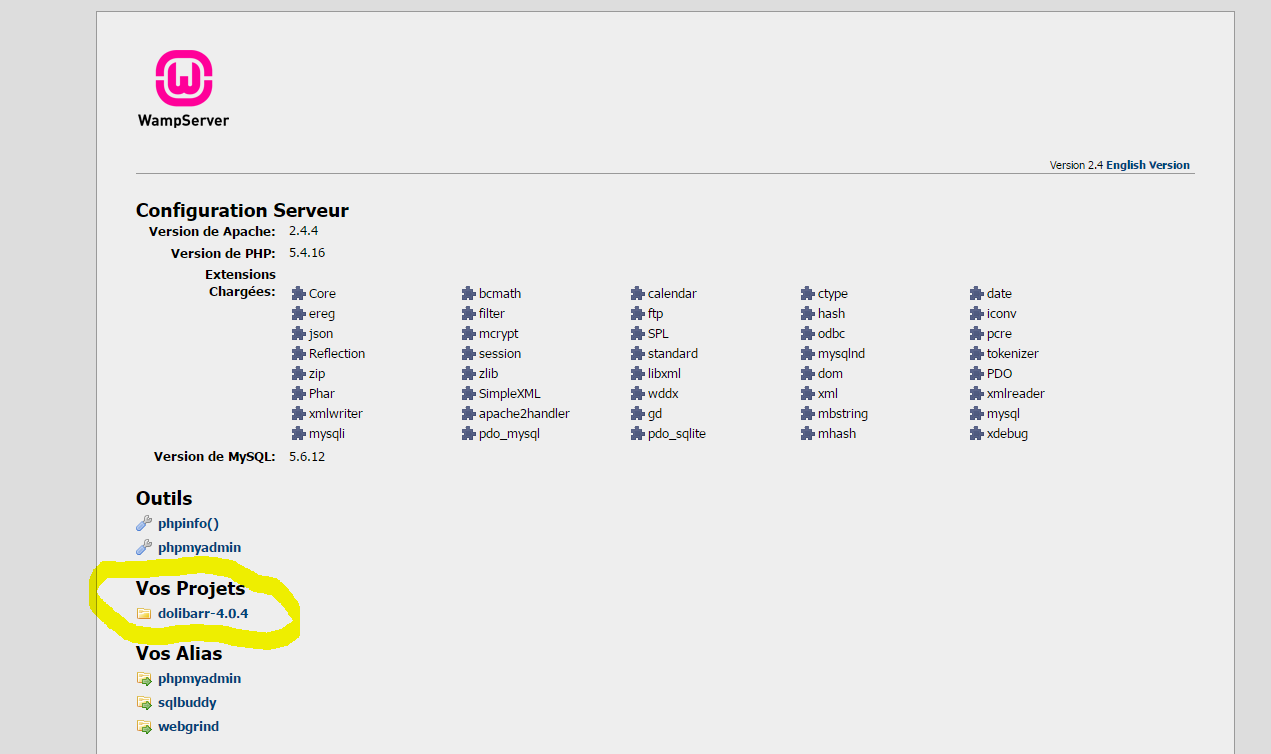This screenshot has width=1271, height=754.
Task: Switch to the English Version link
Action: click(x=1148, y=165)
